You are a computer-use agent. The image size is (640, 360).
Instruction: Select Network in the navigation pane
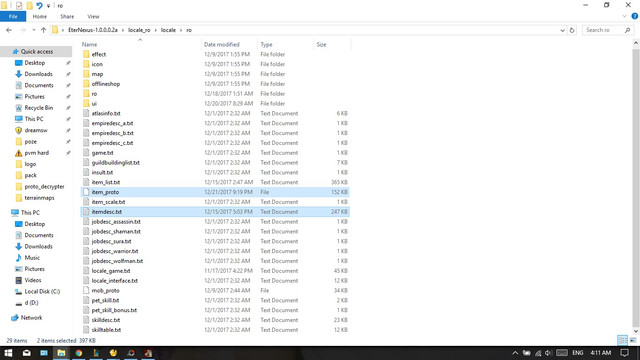[x=31, y=318]
